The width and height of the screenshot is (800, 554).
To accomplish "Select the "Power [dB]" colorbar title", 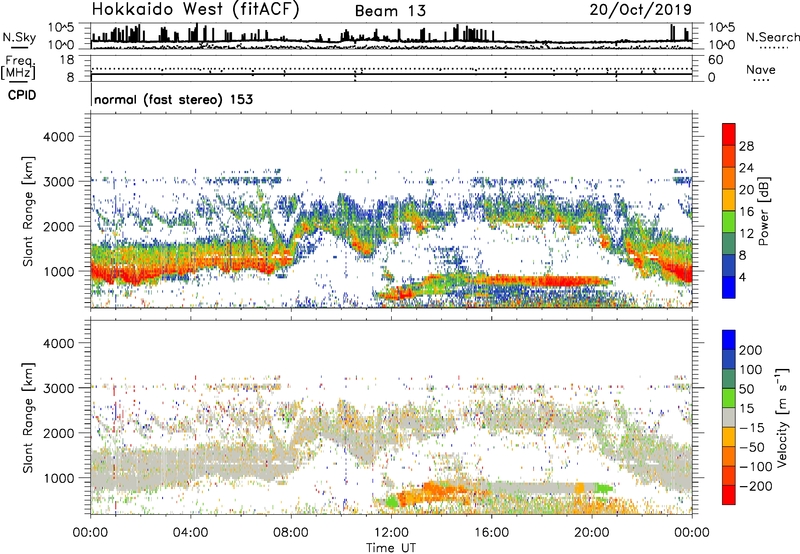I will tap(764, 211).
